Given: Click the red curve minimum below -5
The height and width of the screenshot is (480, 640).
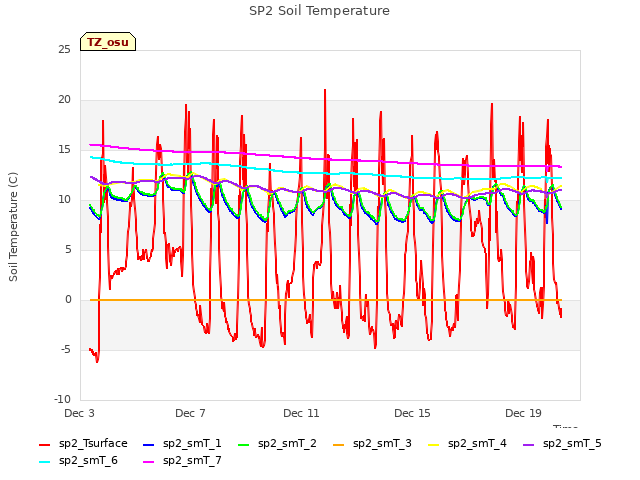Looking at the screenshot, I should coord(97,361).
